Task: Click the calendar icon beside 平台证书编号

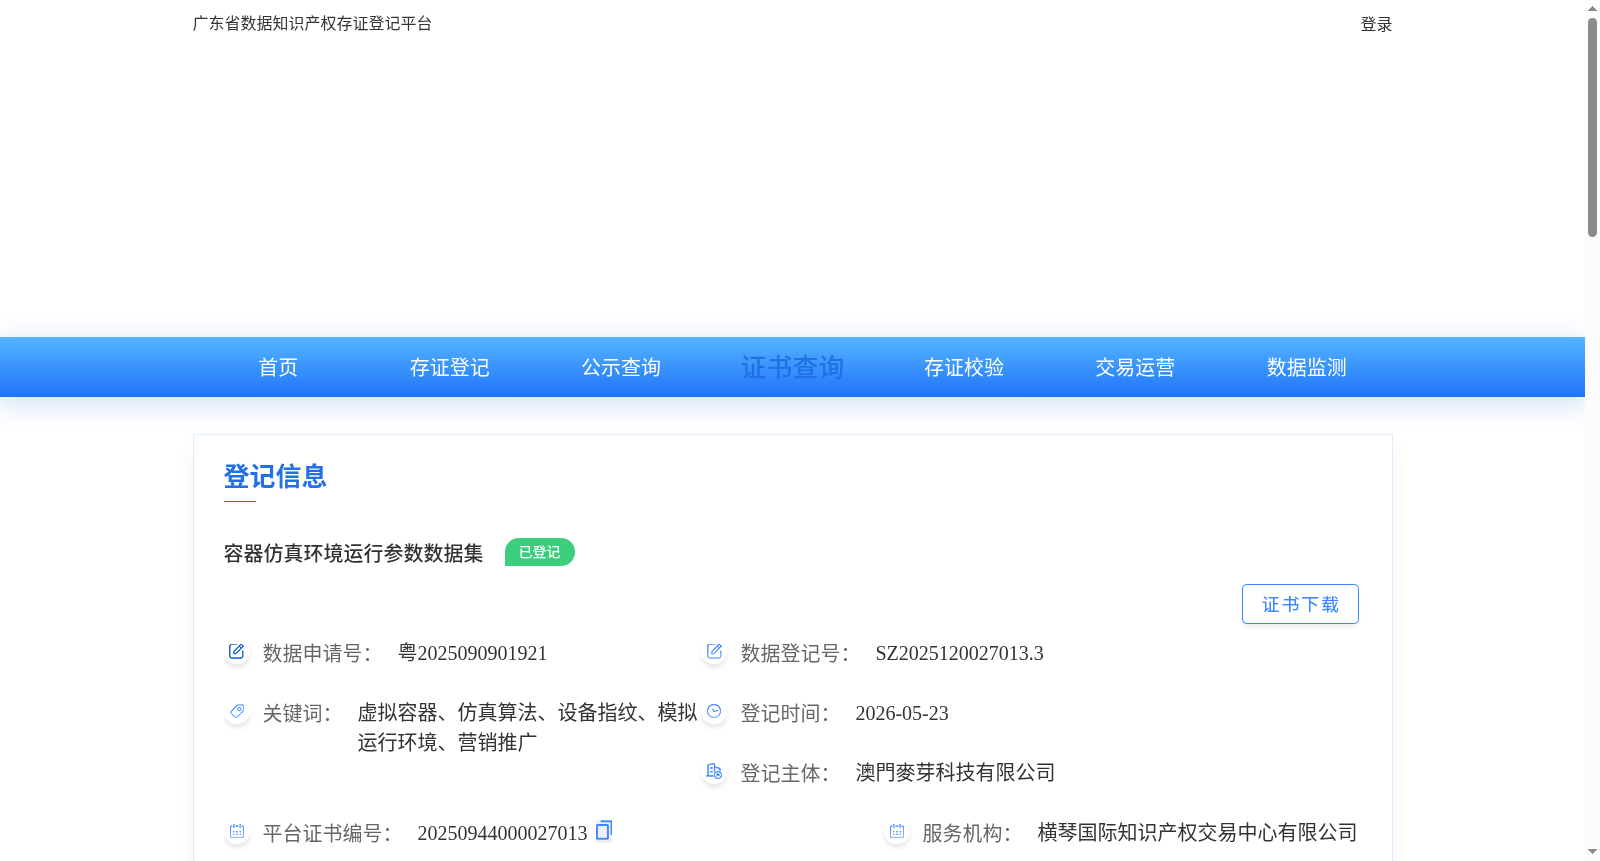Action: coord(236,831)
